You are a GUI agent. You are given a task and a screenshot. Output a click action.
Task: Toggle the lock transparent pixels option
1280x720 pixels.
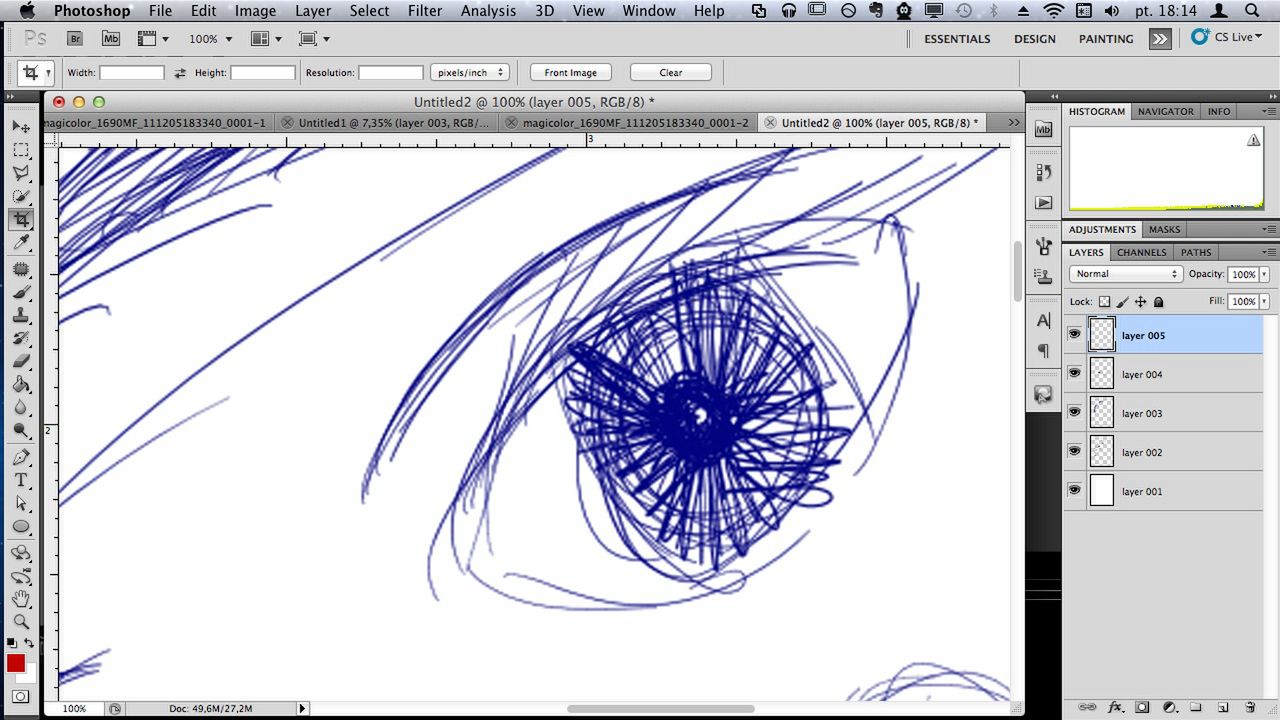[x=1104, y=301]
